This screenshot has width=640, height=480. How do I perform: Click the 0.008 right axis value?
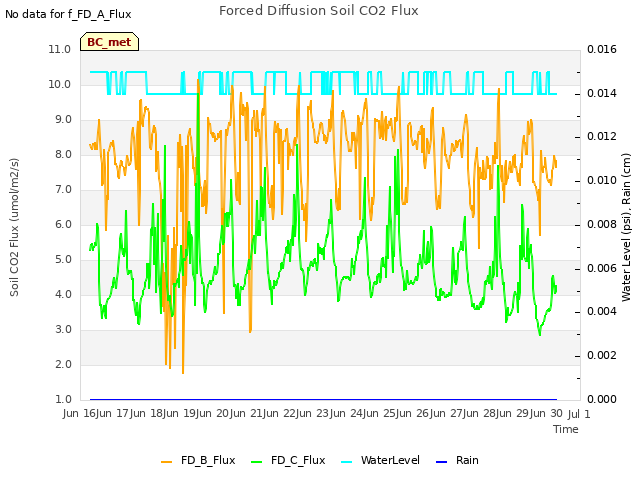[x=602, y=224]
